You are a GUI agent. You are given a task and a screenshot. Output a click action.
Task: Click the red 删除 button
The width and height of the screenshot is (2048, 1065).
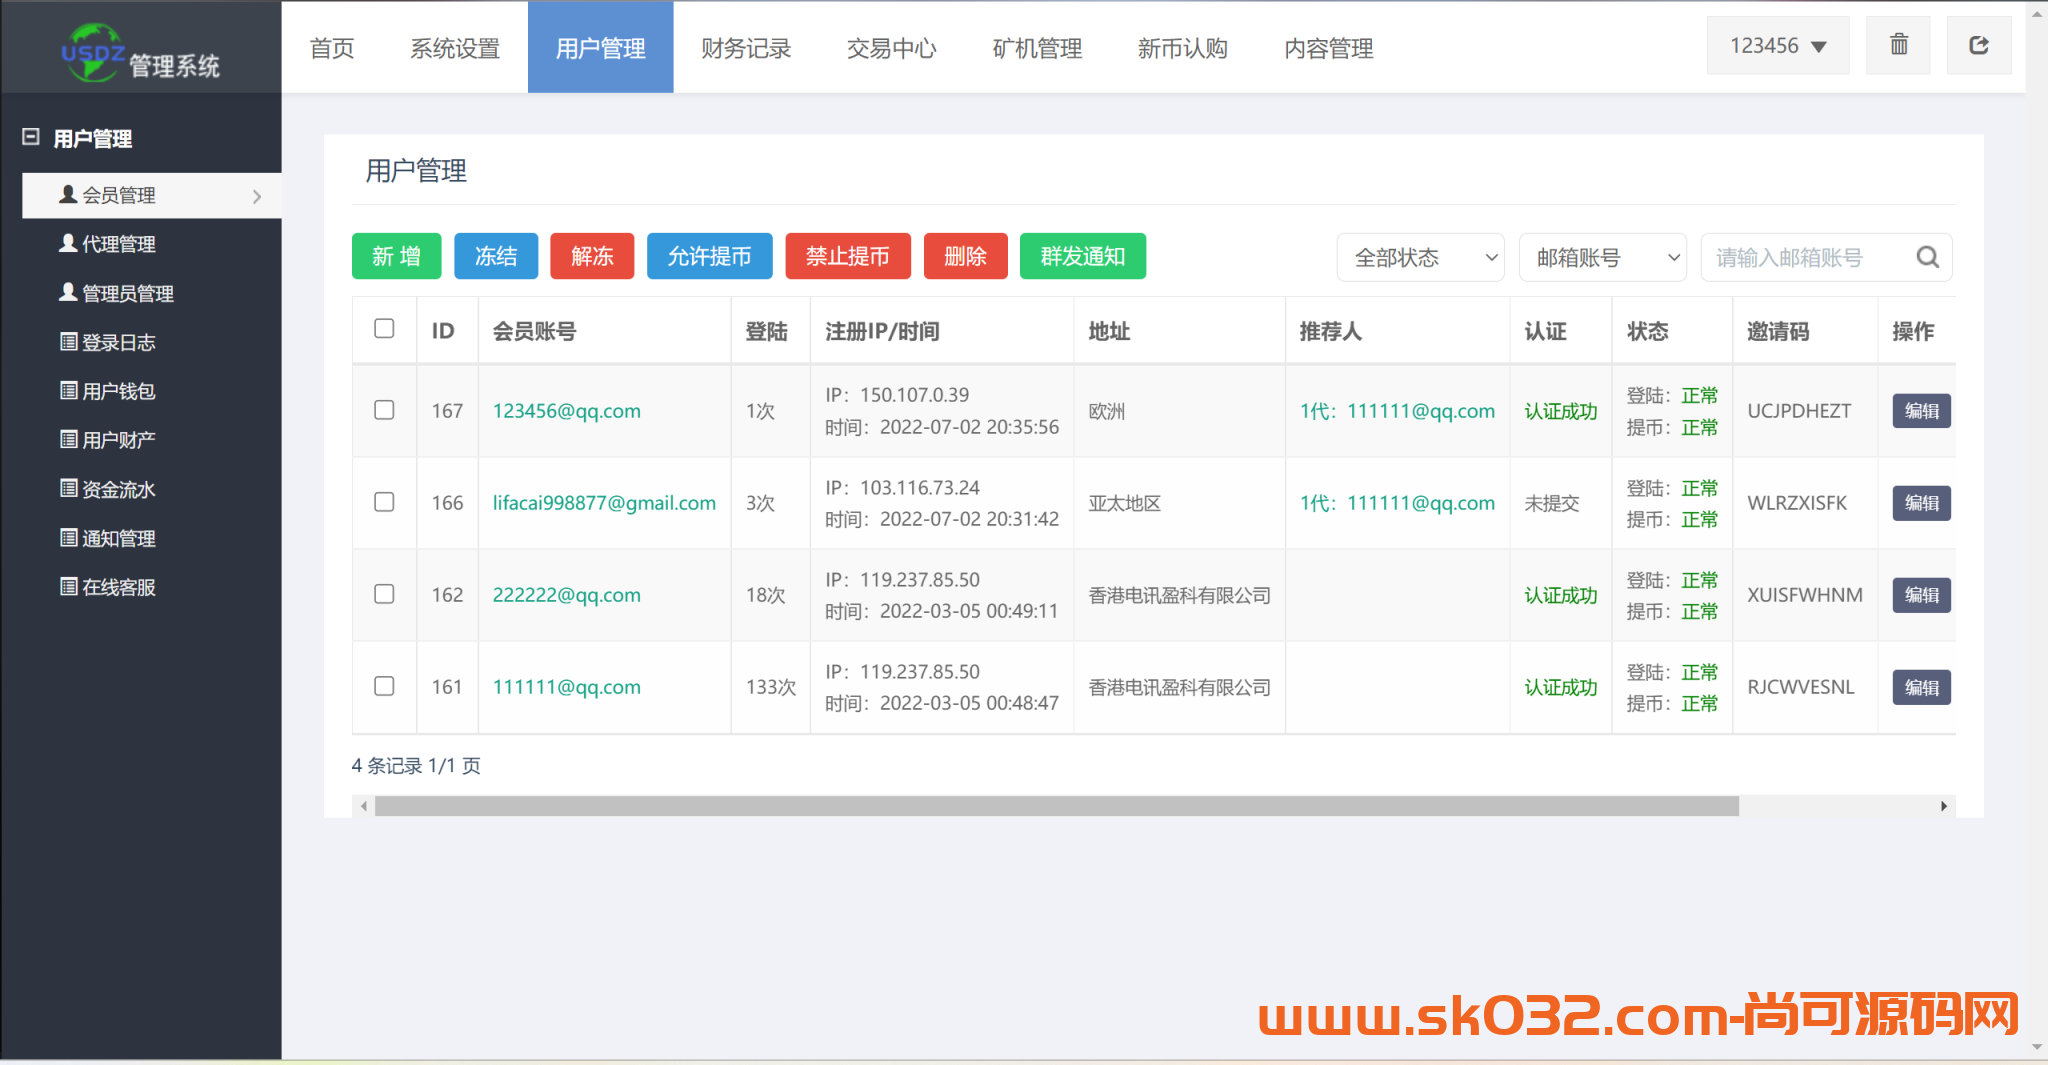(x=966, y=256)
